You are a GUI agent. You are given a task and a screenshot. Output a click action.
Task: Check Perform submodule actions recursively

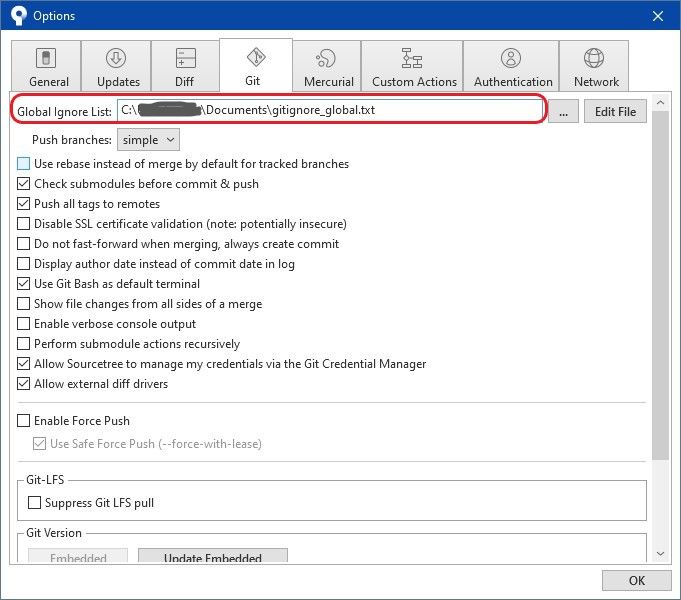point(23,344)
